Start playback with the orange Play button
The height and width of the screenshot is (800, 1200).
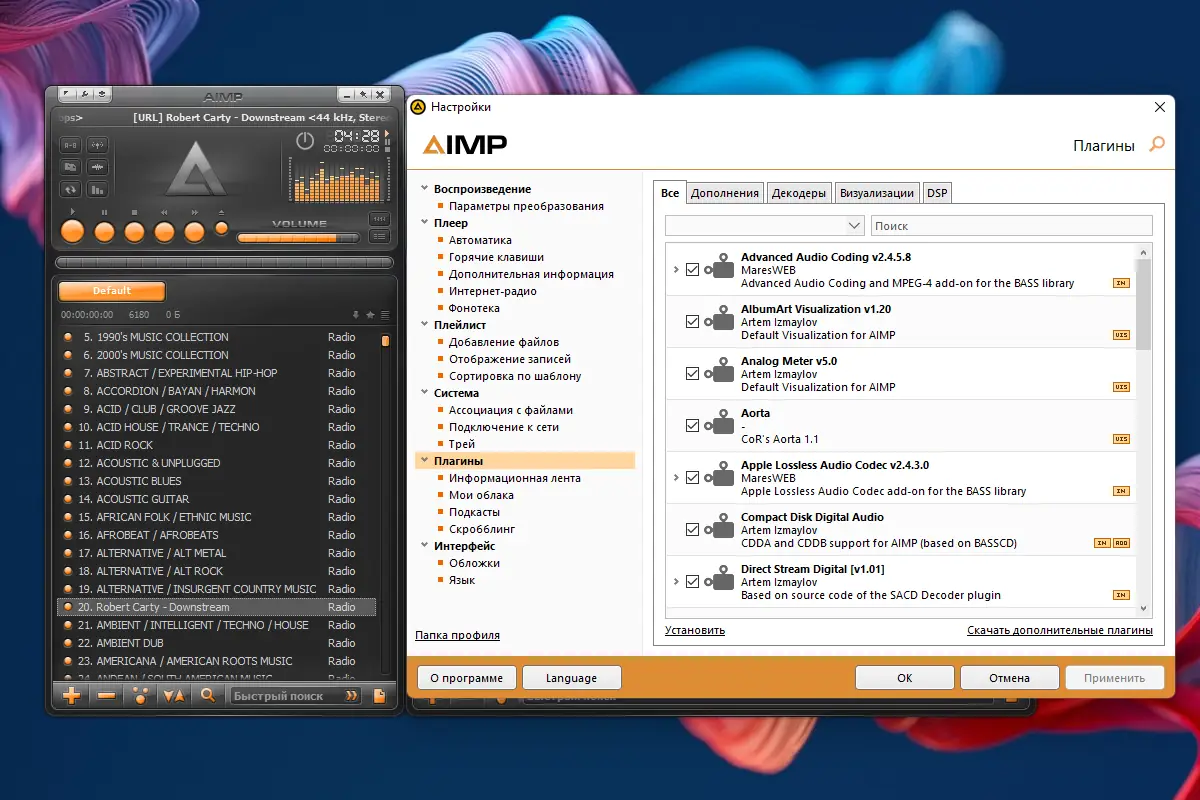[72, 232]
